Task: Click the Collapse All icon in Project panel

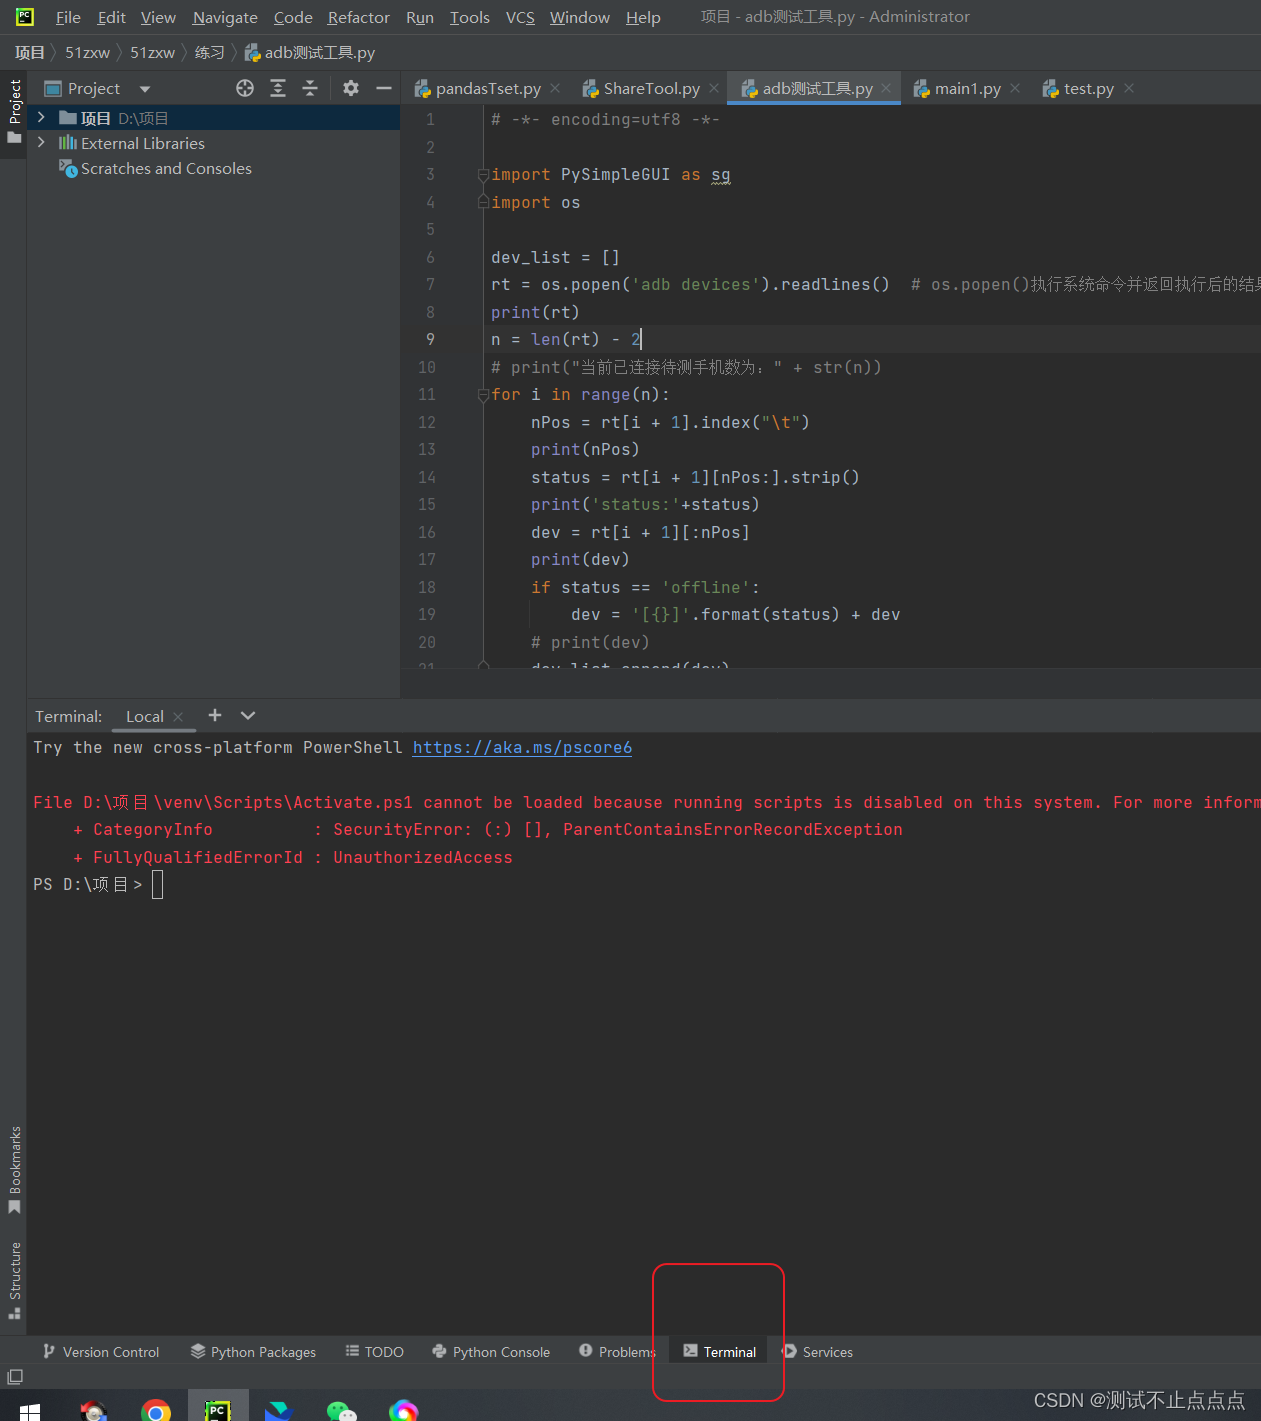Action: click(310, 88)
